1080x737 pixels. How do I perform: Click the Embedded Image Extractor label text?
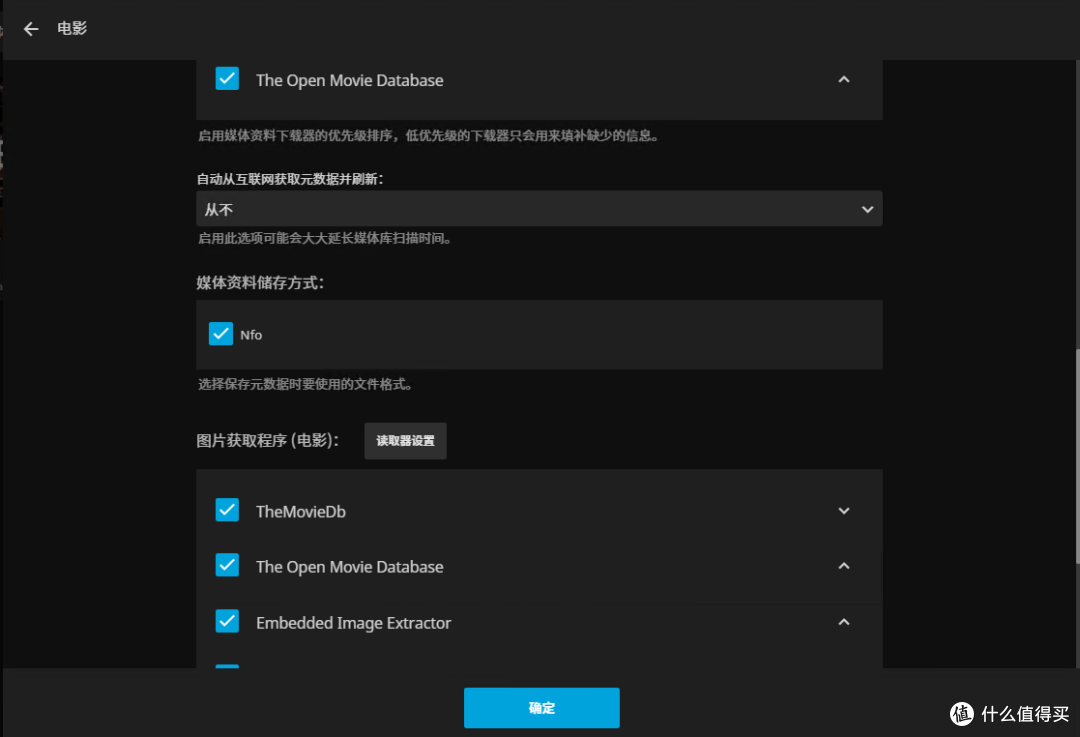[353, 622]
